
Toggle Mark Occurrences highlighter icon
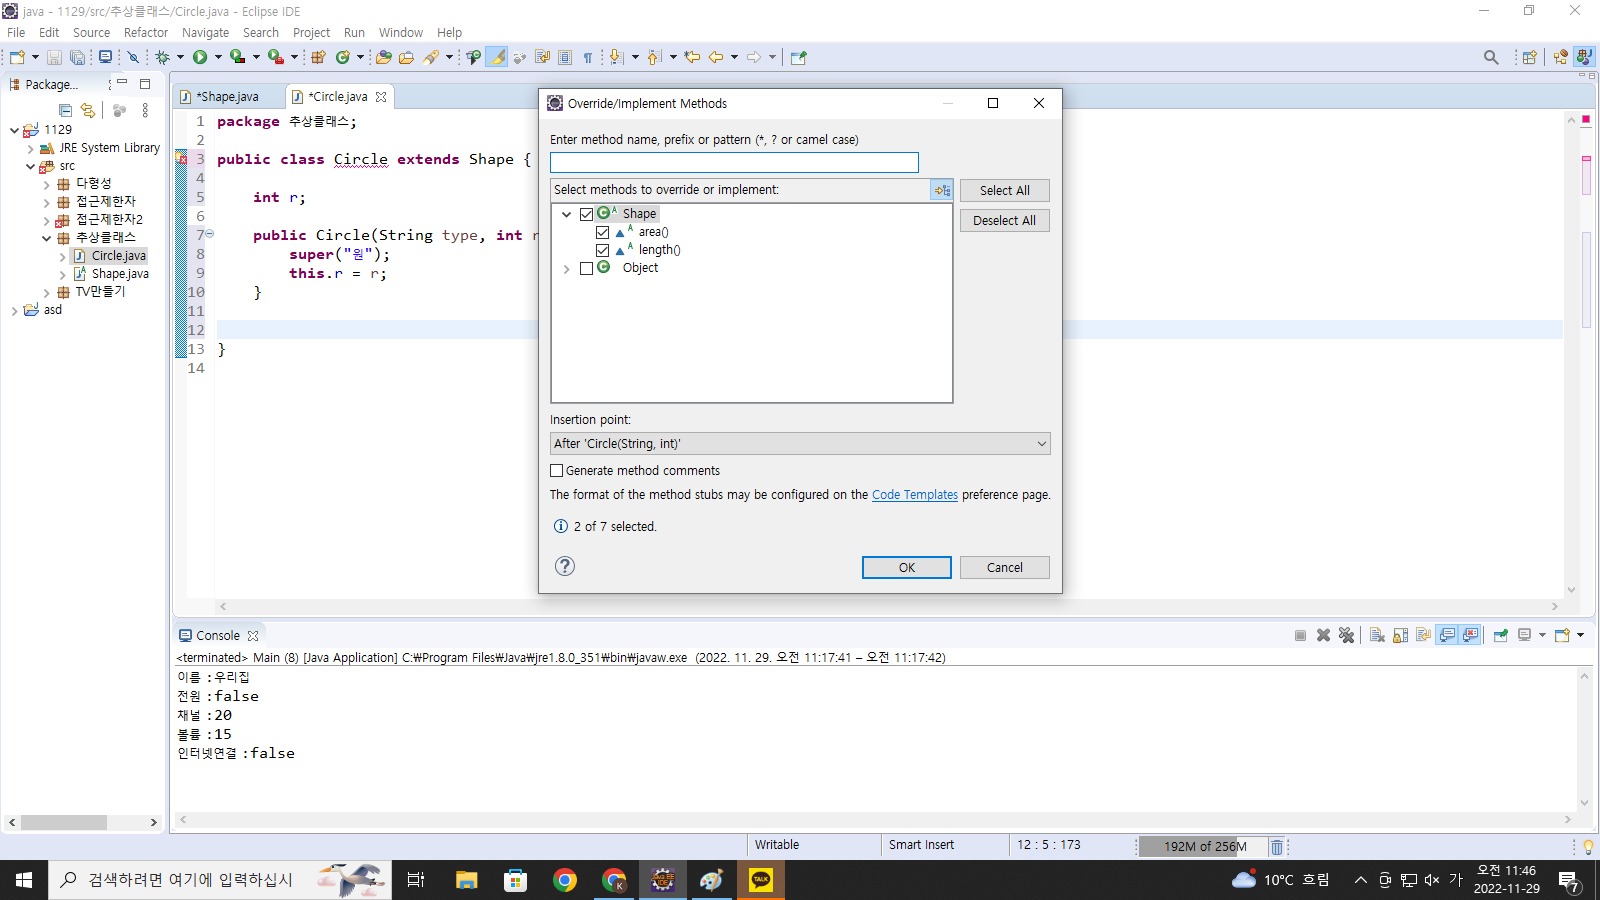pos(497,57)
